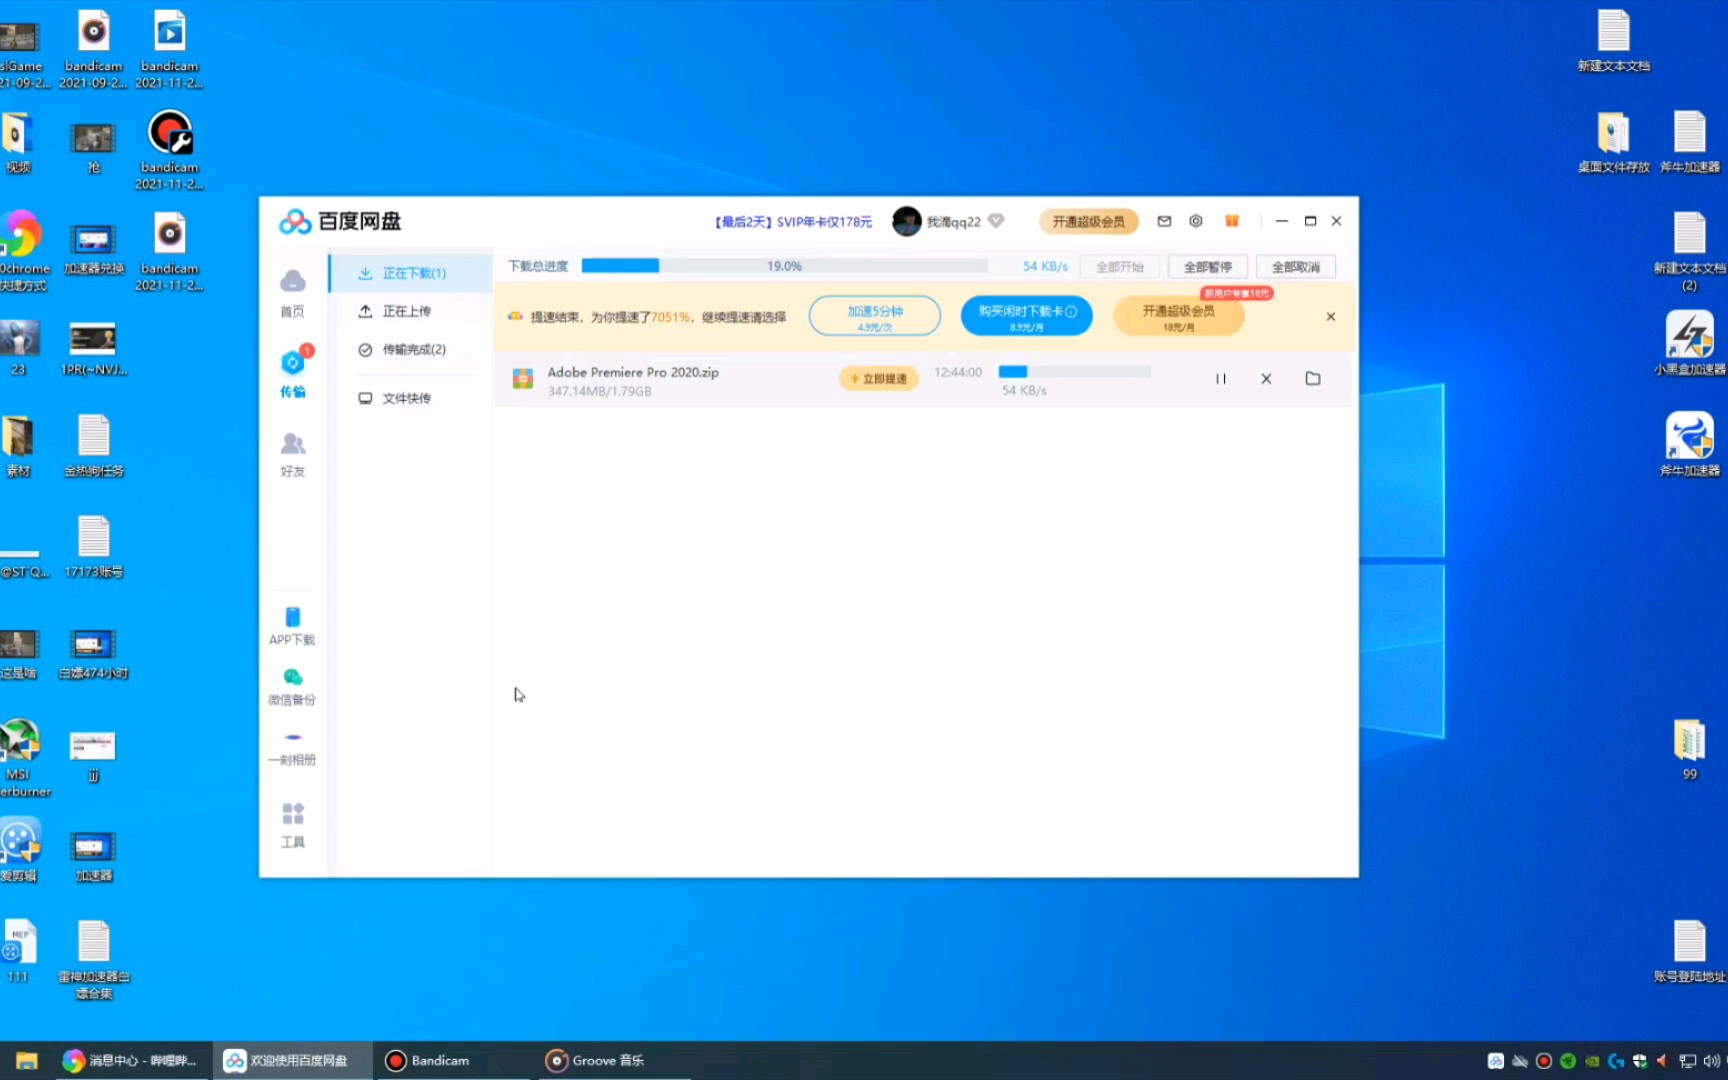This screenshot has height=1080, width=1728.
Task: Click the zip archive file icon
Action: pos(523,379)
